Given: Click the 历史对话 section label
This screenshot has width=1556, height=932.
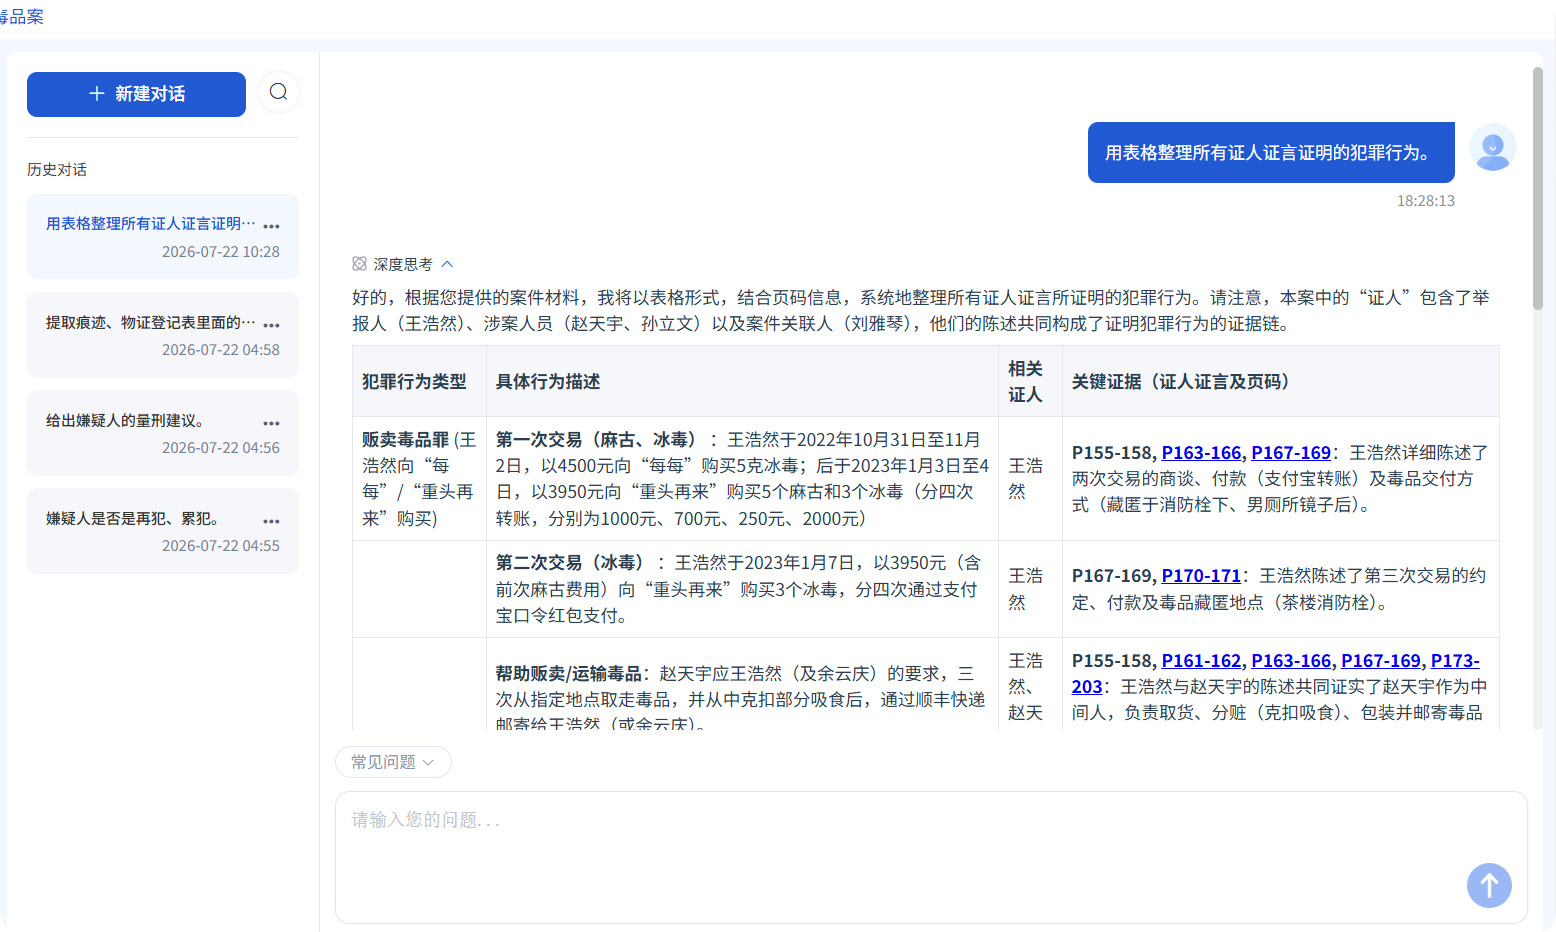Looking at the screenshot, I should point(57,170).
